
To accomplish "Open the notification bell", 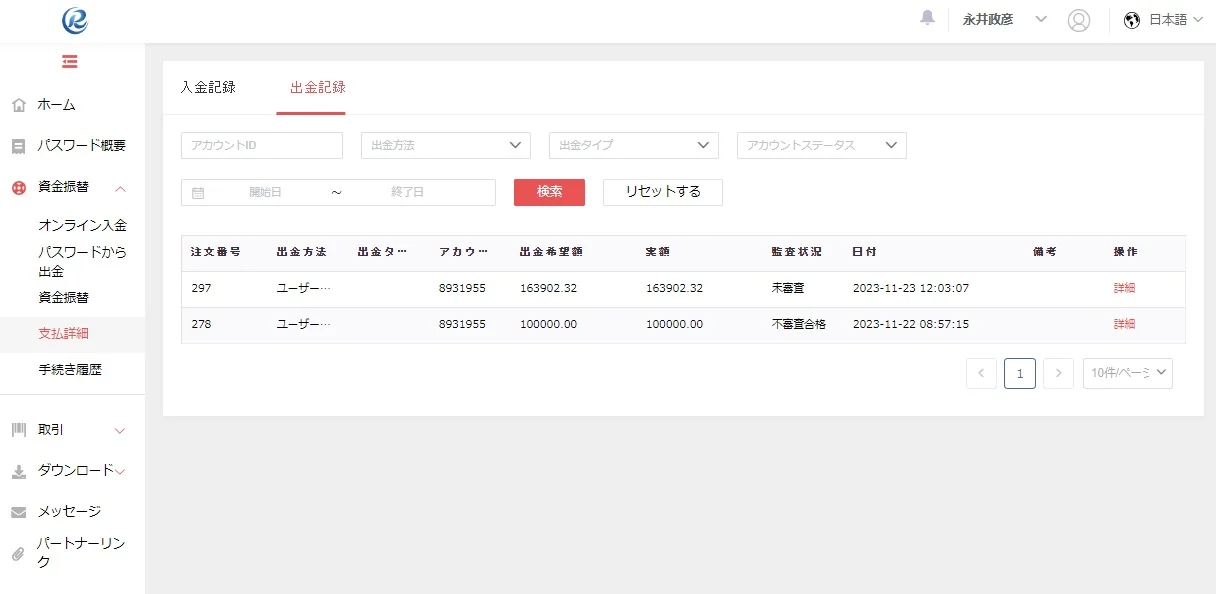I will (x=926, y=17).
